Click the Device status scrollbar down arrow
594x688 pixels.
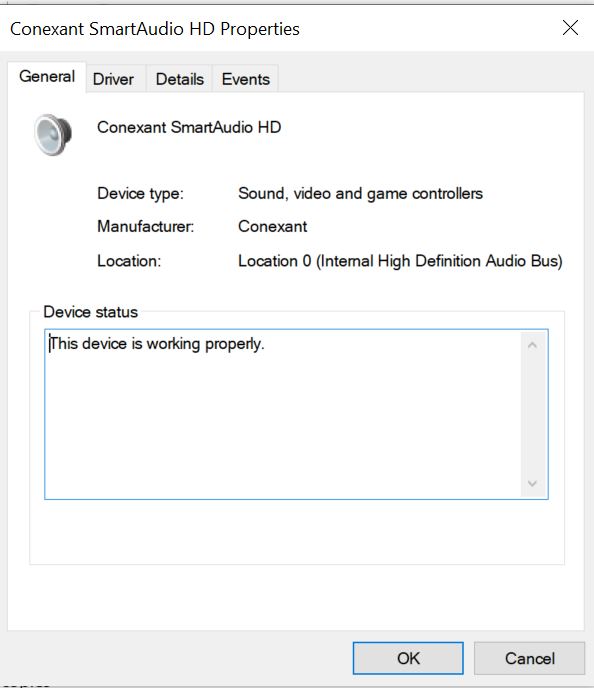[533, 484]
